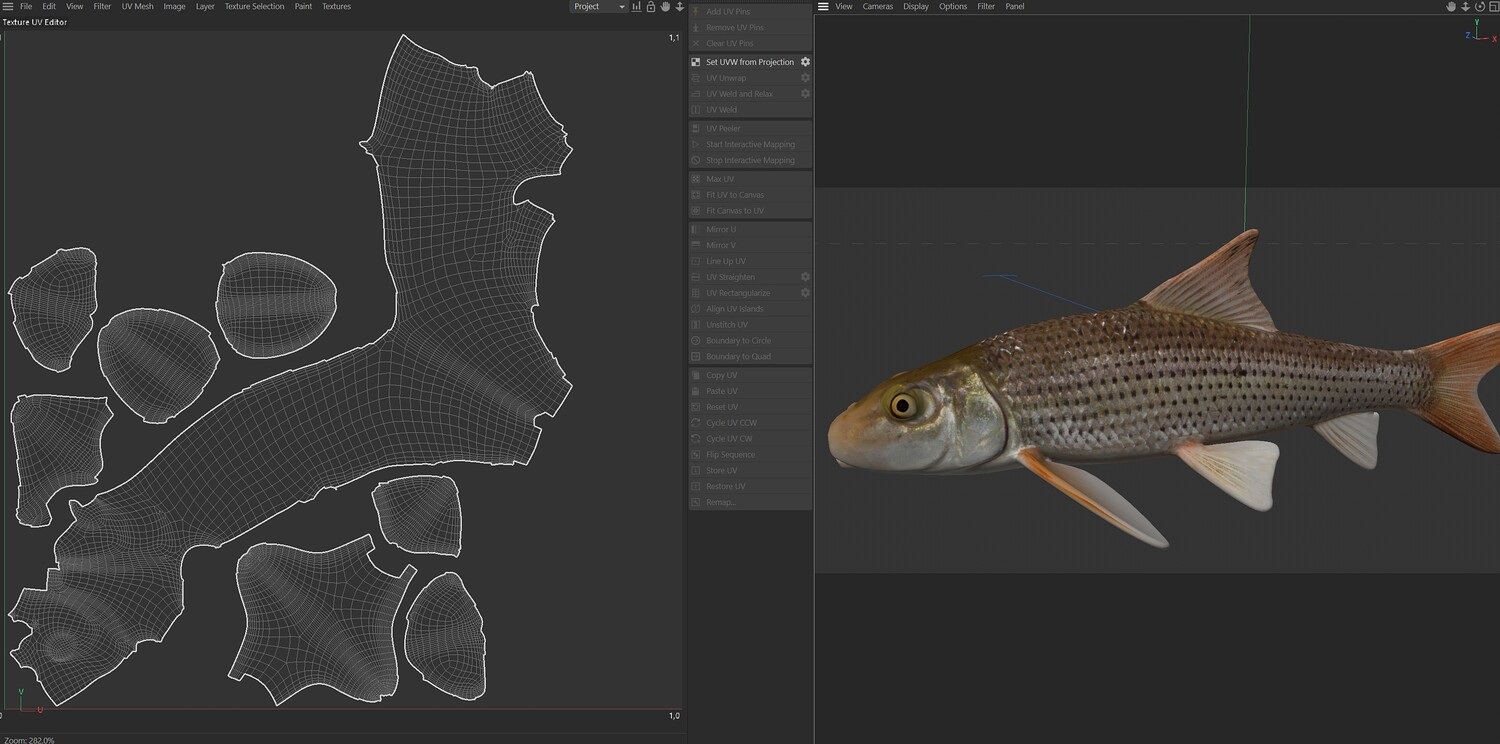
Task: Toggle the lock icon in UV editor header
Action: pos(651,7)
